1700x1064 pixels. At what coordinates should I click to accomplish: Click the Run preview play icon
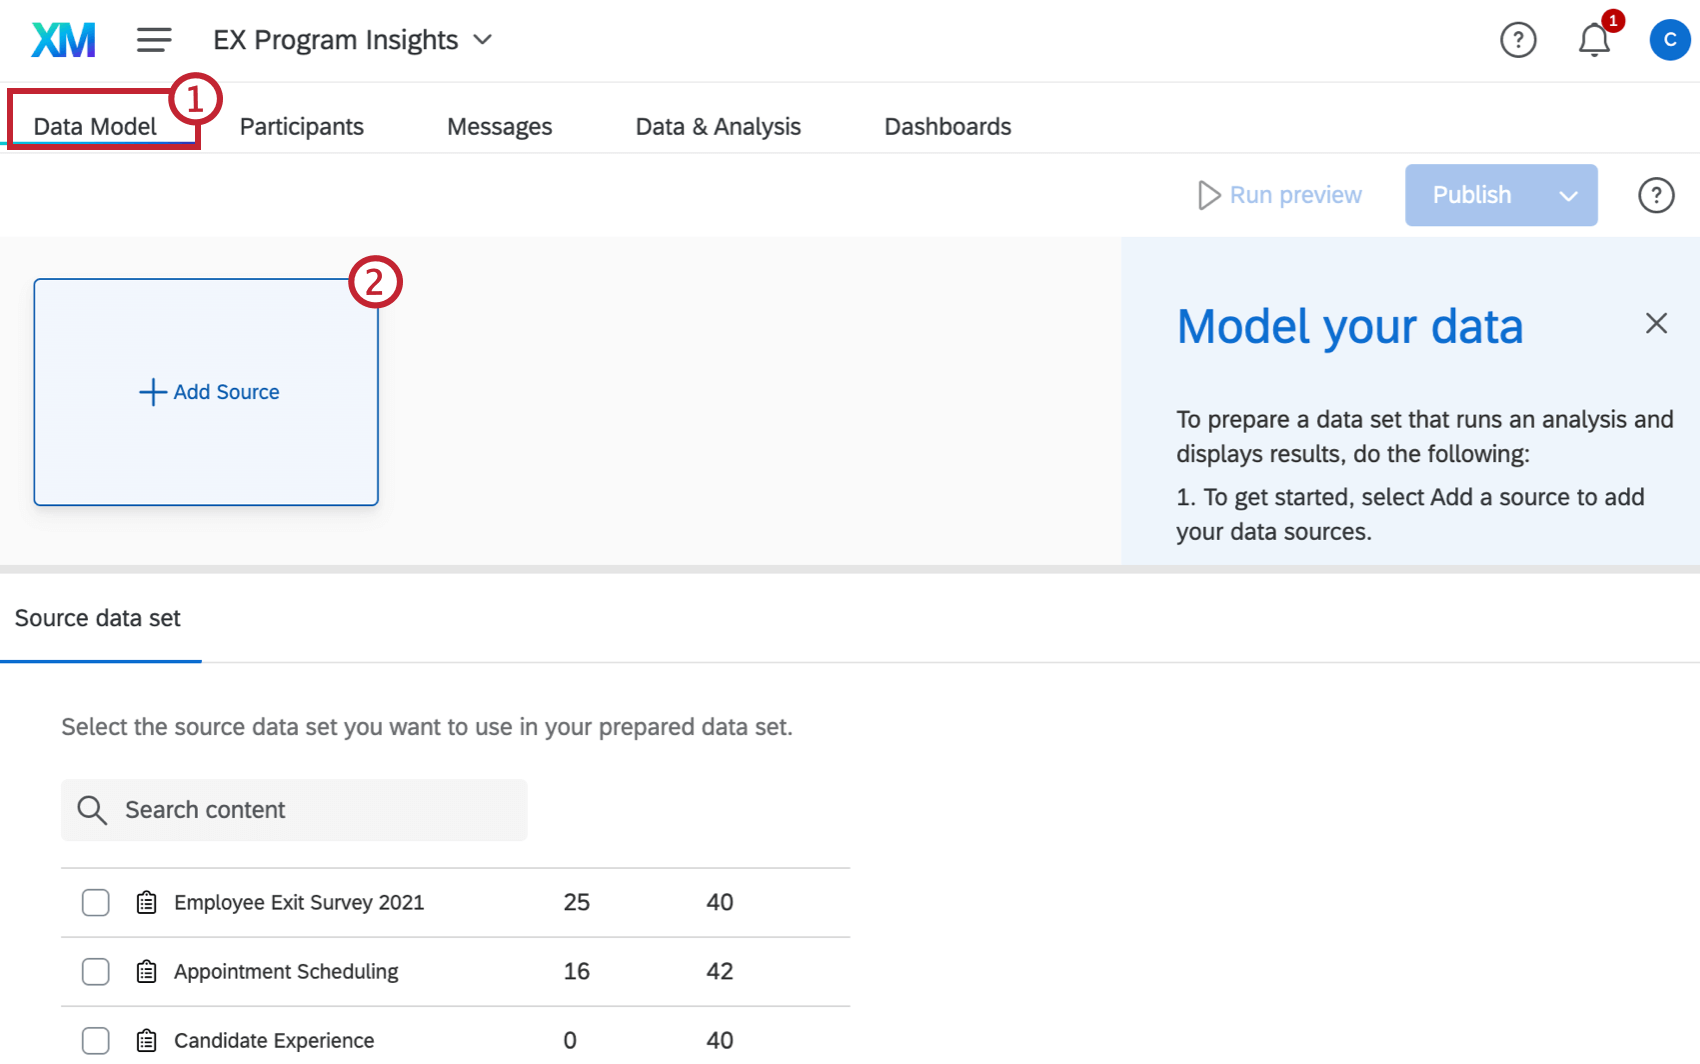tap(1209, 195)
